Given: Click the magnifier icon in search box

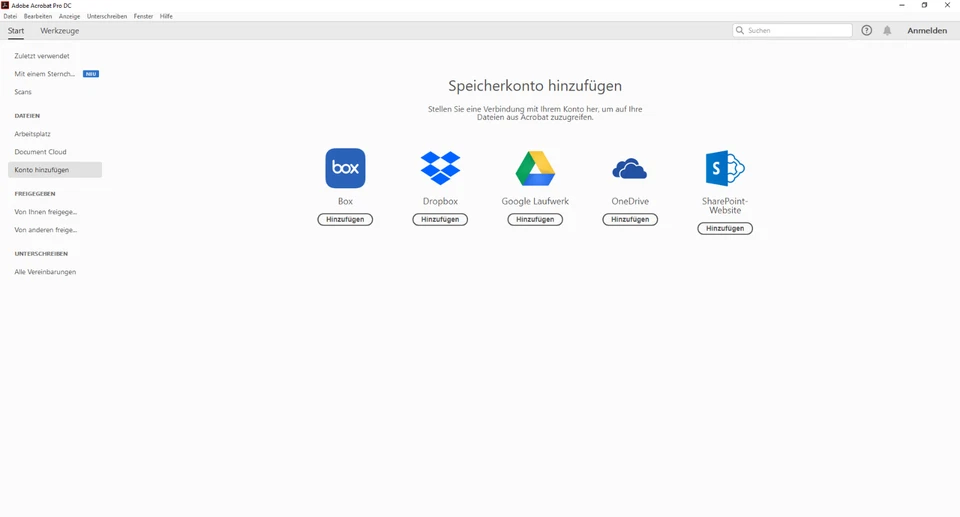Looking at the screenshot, I should coord(740,30).
